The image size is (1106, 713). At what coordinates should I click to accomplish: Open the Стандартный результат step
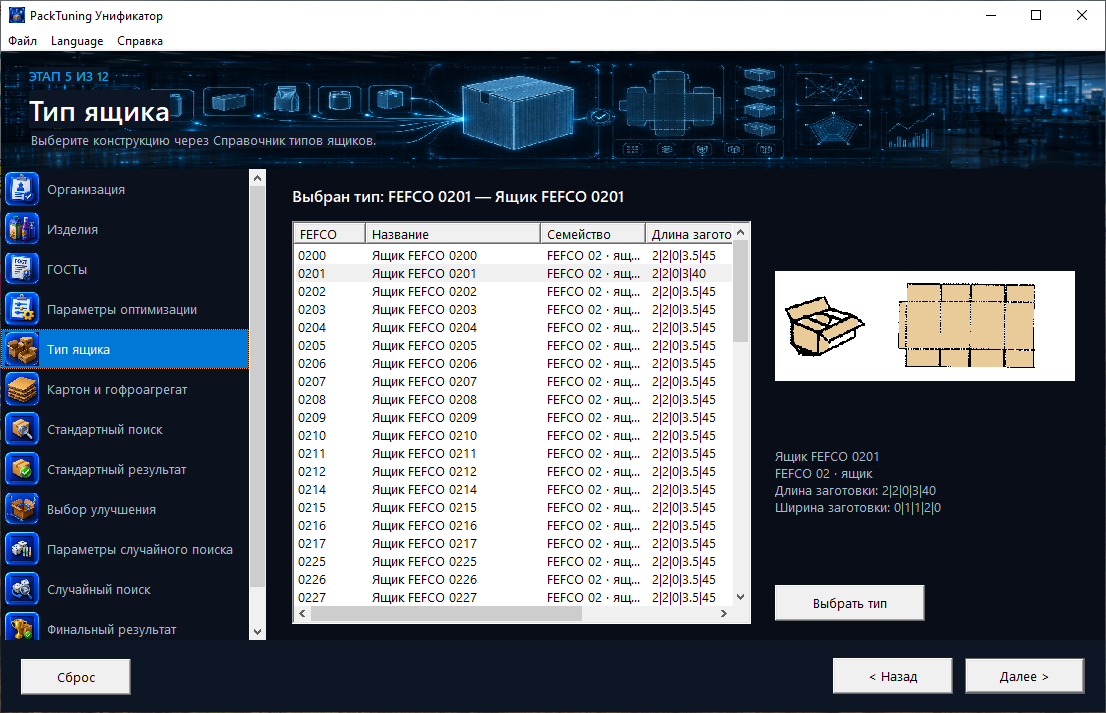[x=126, y=469]
